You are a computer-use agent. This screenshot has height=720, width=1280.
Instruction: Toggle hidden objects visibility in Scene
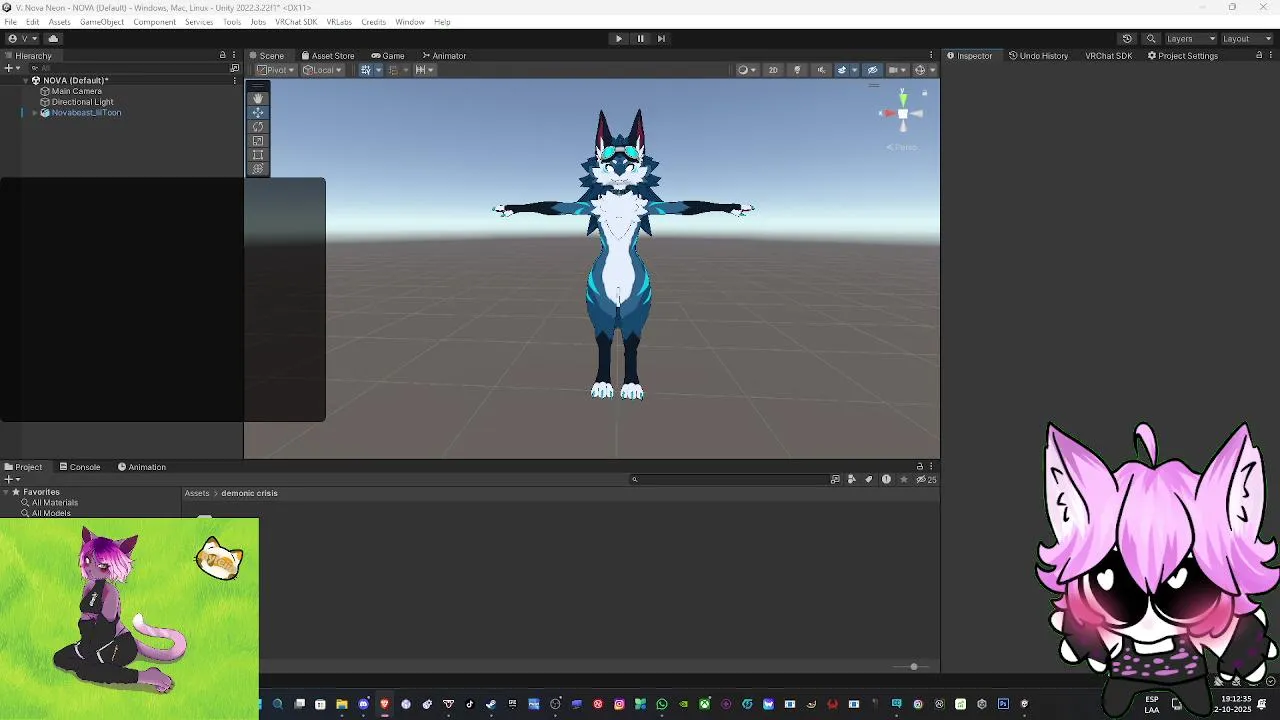pyautogui.click(x=872, y=70)
